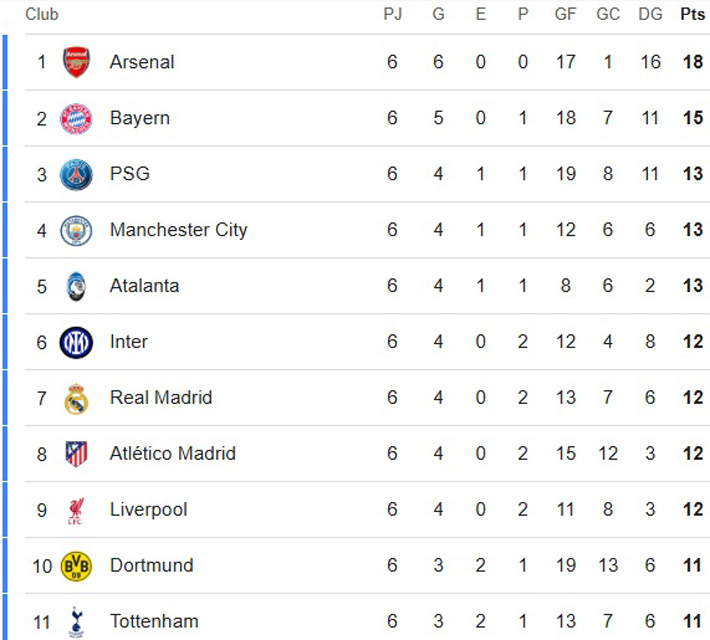710x640 pixels.
Task: Click the Club column header
Action: pyautogui.click(x=42, y=14)
